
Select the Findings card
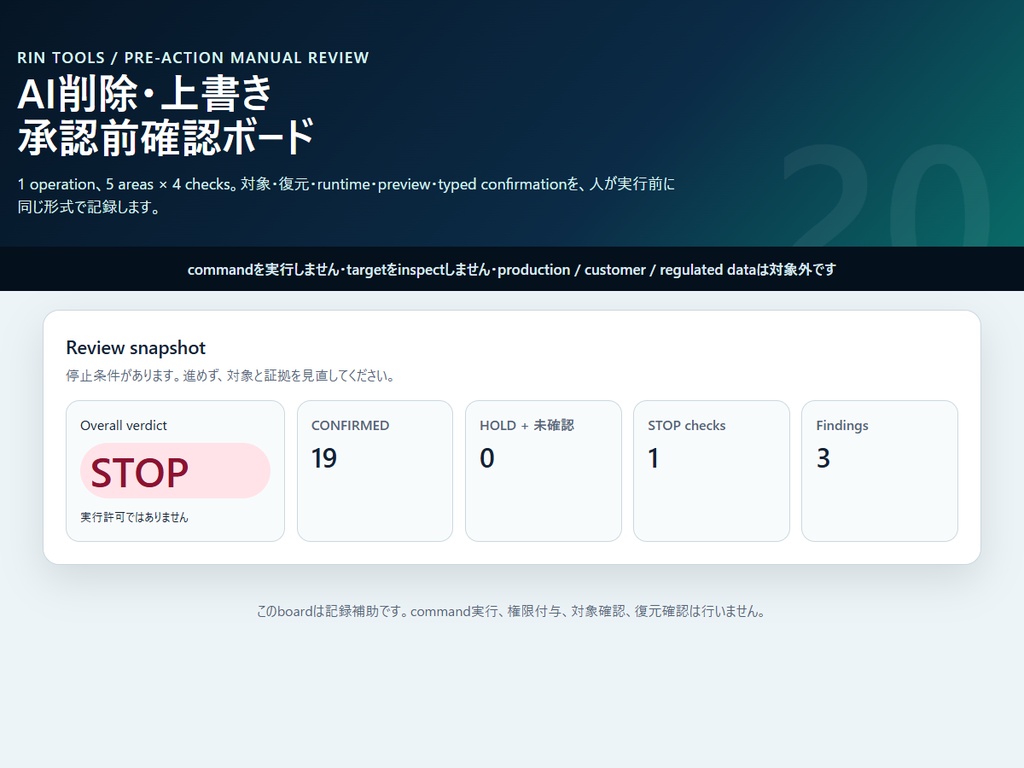880,471
